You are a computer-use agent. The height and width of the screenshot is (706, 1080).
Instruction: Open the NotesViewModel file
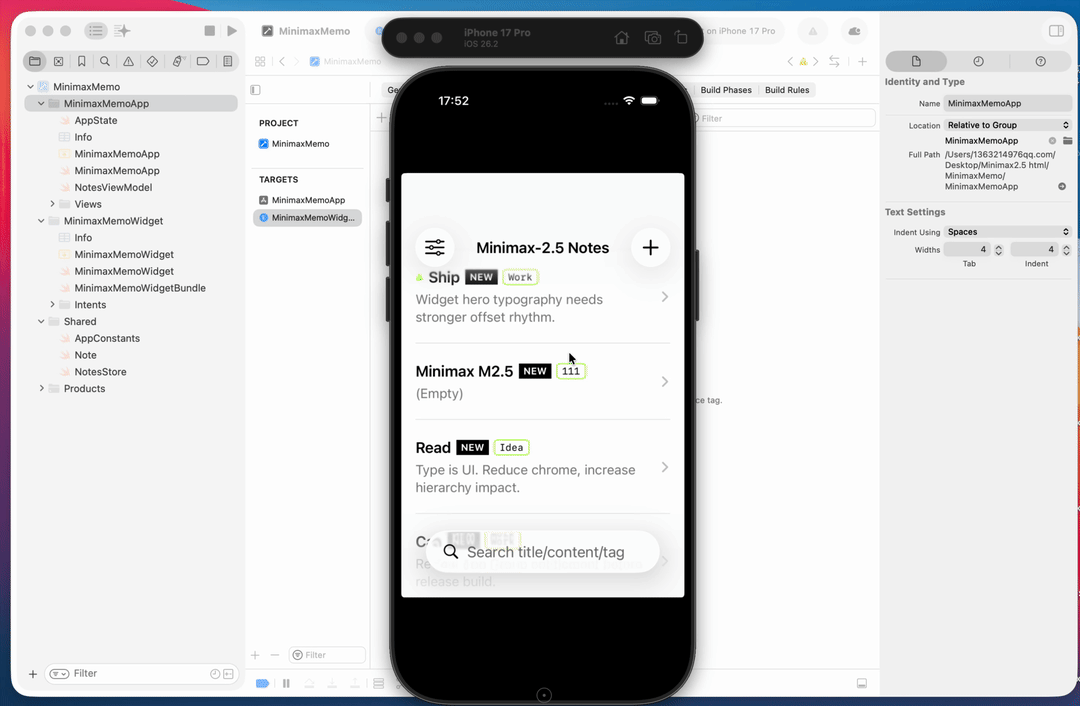113,187
